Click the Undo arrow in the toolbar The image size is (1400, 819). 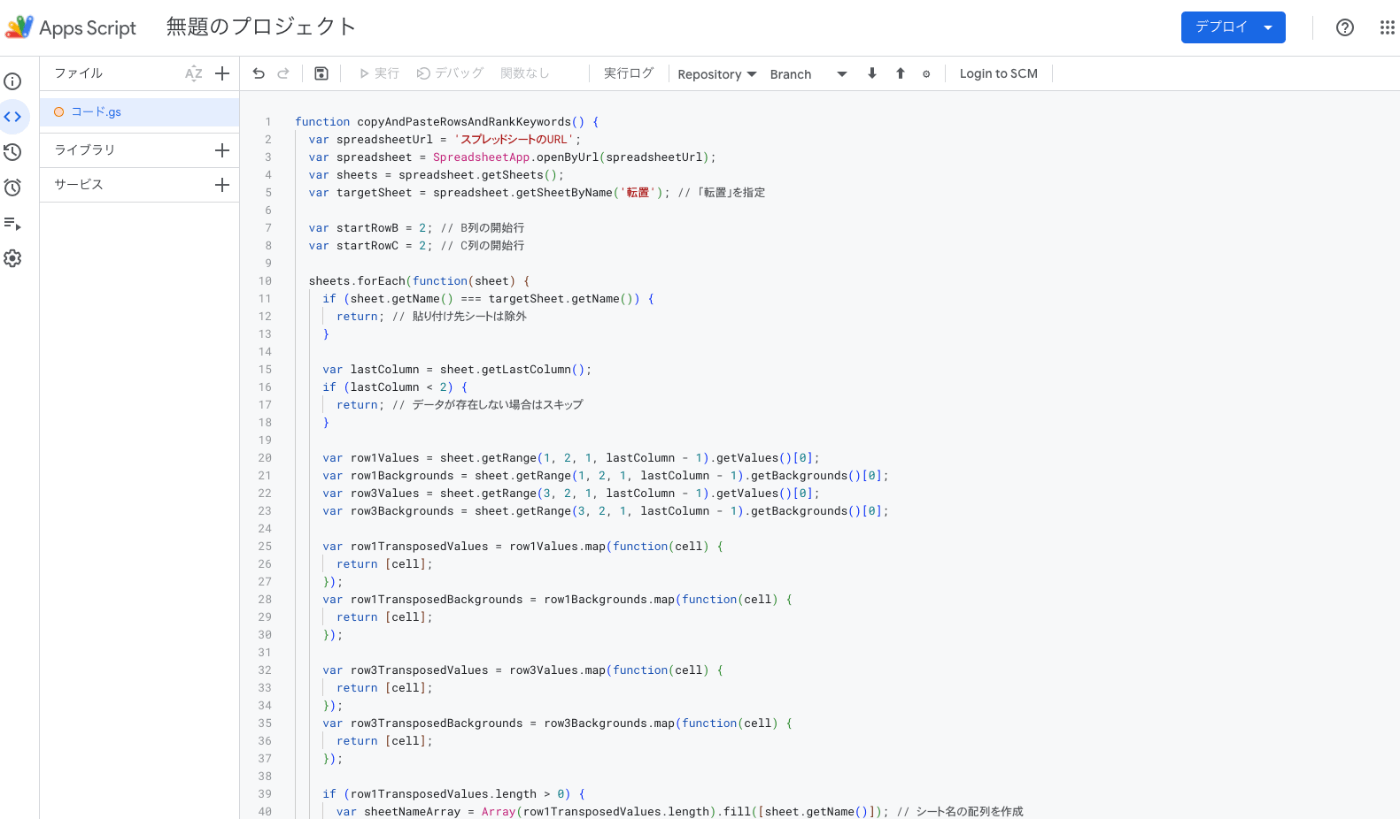coord(259,73)
